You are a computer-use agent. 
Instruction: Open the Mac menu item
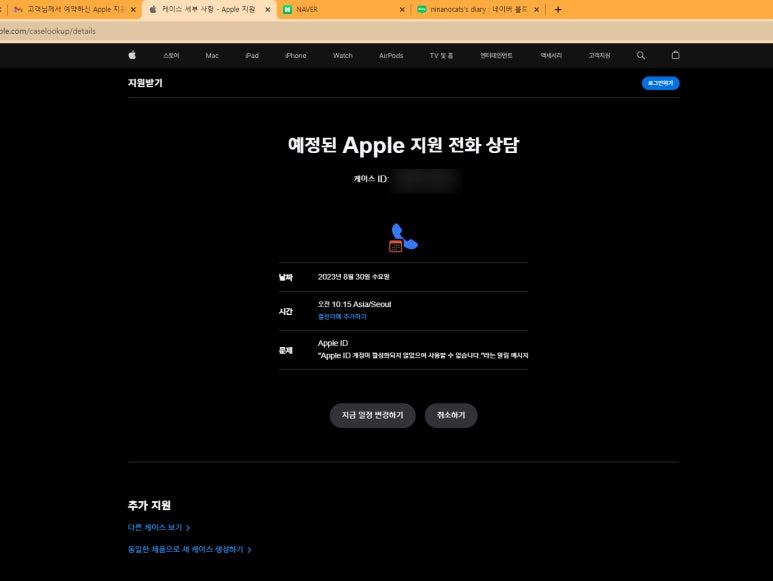pos(212,55)
